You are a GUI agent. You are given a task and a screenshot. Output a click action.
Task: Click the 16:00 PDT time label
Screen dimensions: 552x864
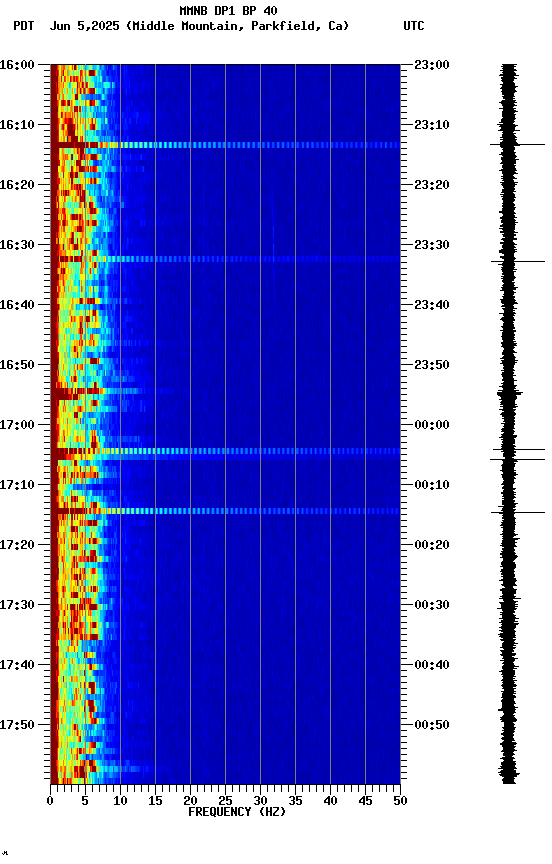click(x=17, y=65)
